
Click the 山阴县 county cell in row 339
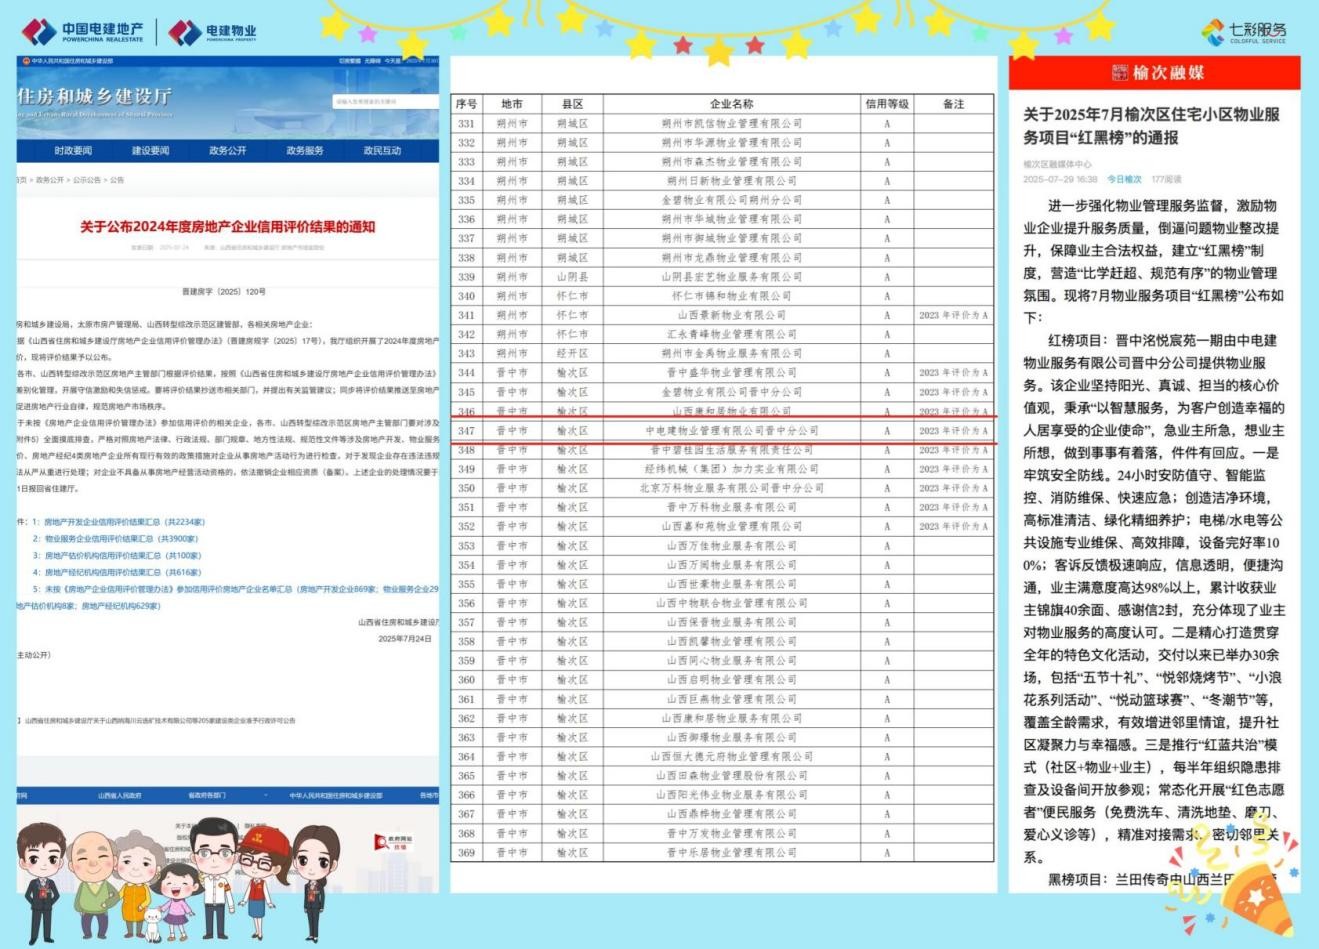pos(572,277)
